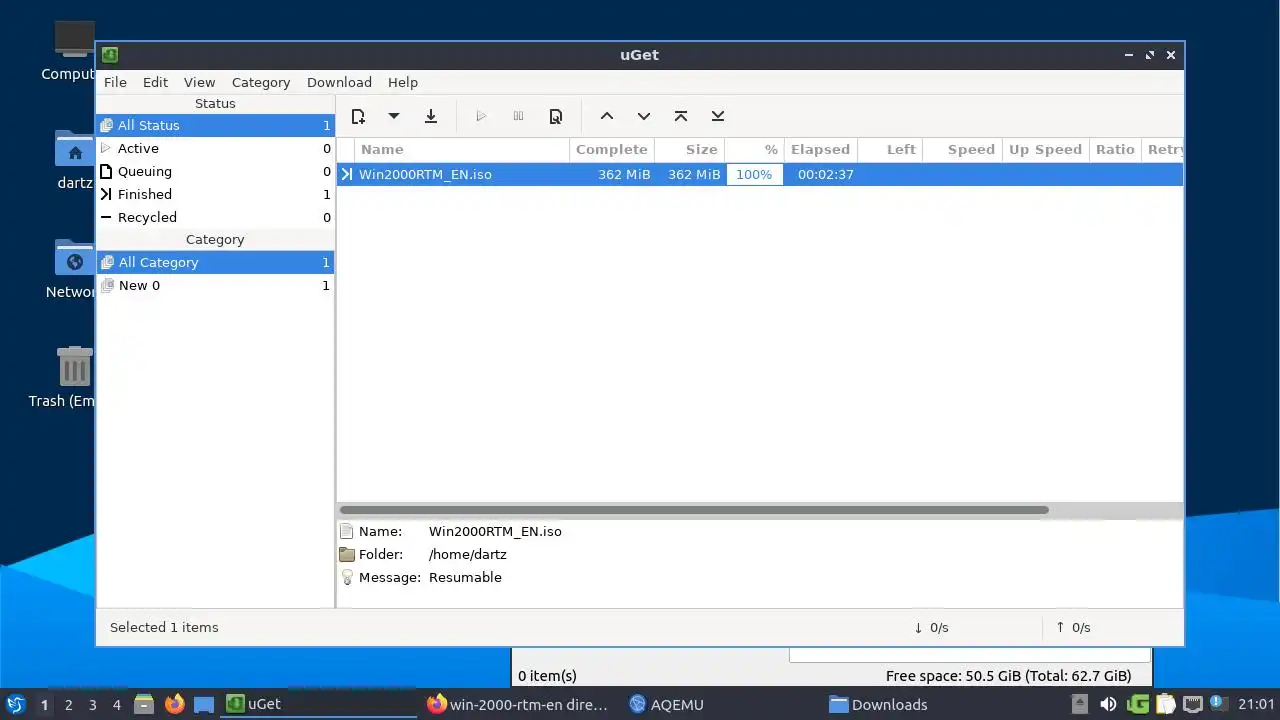
Task: Open the View menu
Action: pos(199,82)
